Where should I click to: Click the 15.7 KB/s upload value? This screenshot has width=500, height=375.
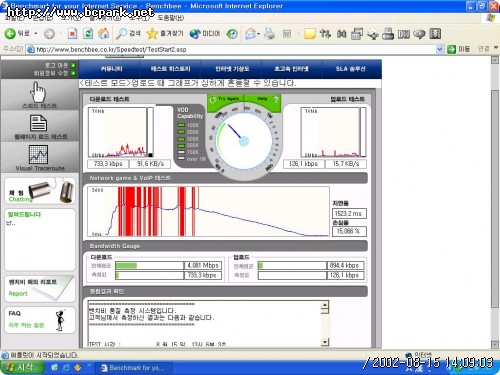(346, 164)
